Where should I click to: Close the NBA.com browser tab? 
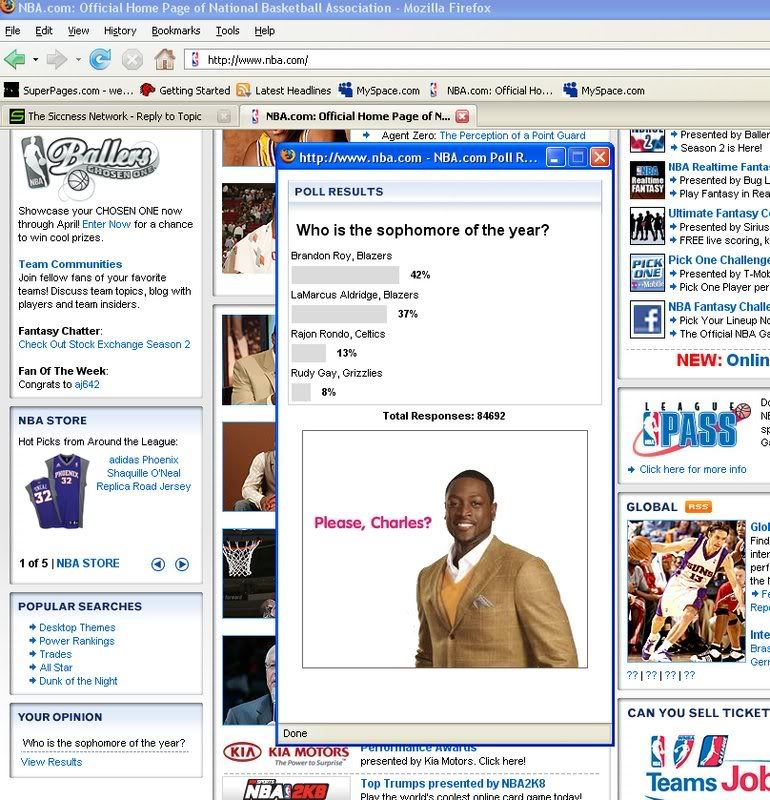462,116
